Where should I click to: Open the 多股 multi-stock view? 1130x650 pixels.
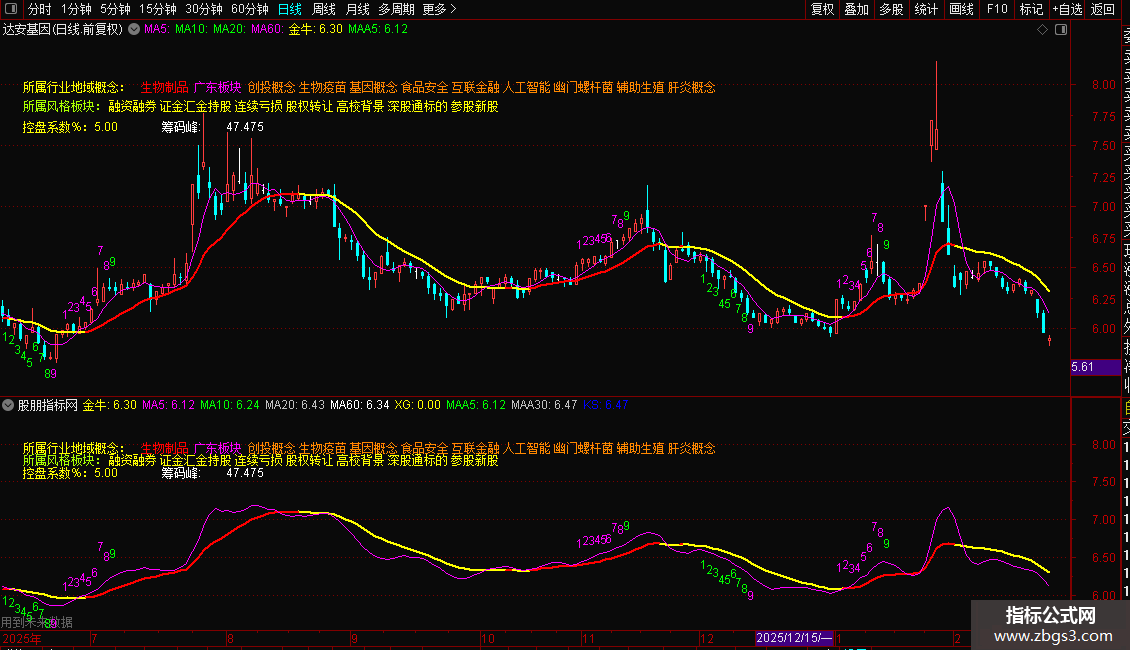891,9
